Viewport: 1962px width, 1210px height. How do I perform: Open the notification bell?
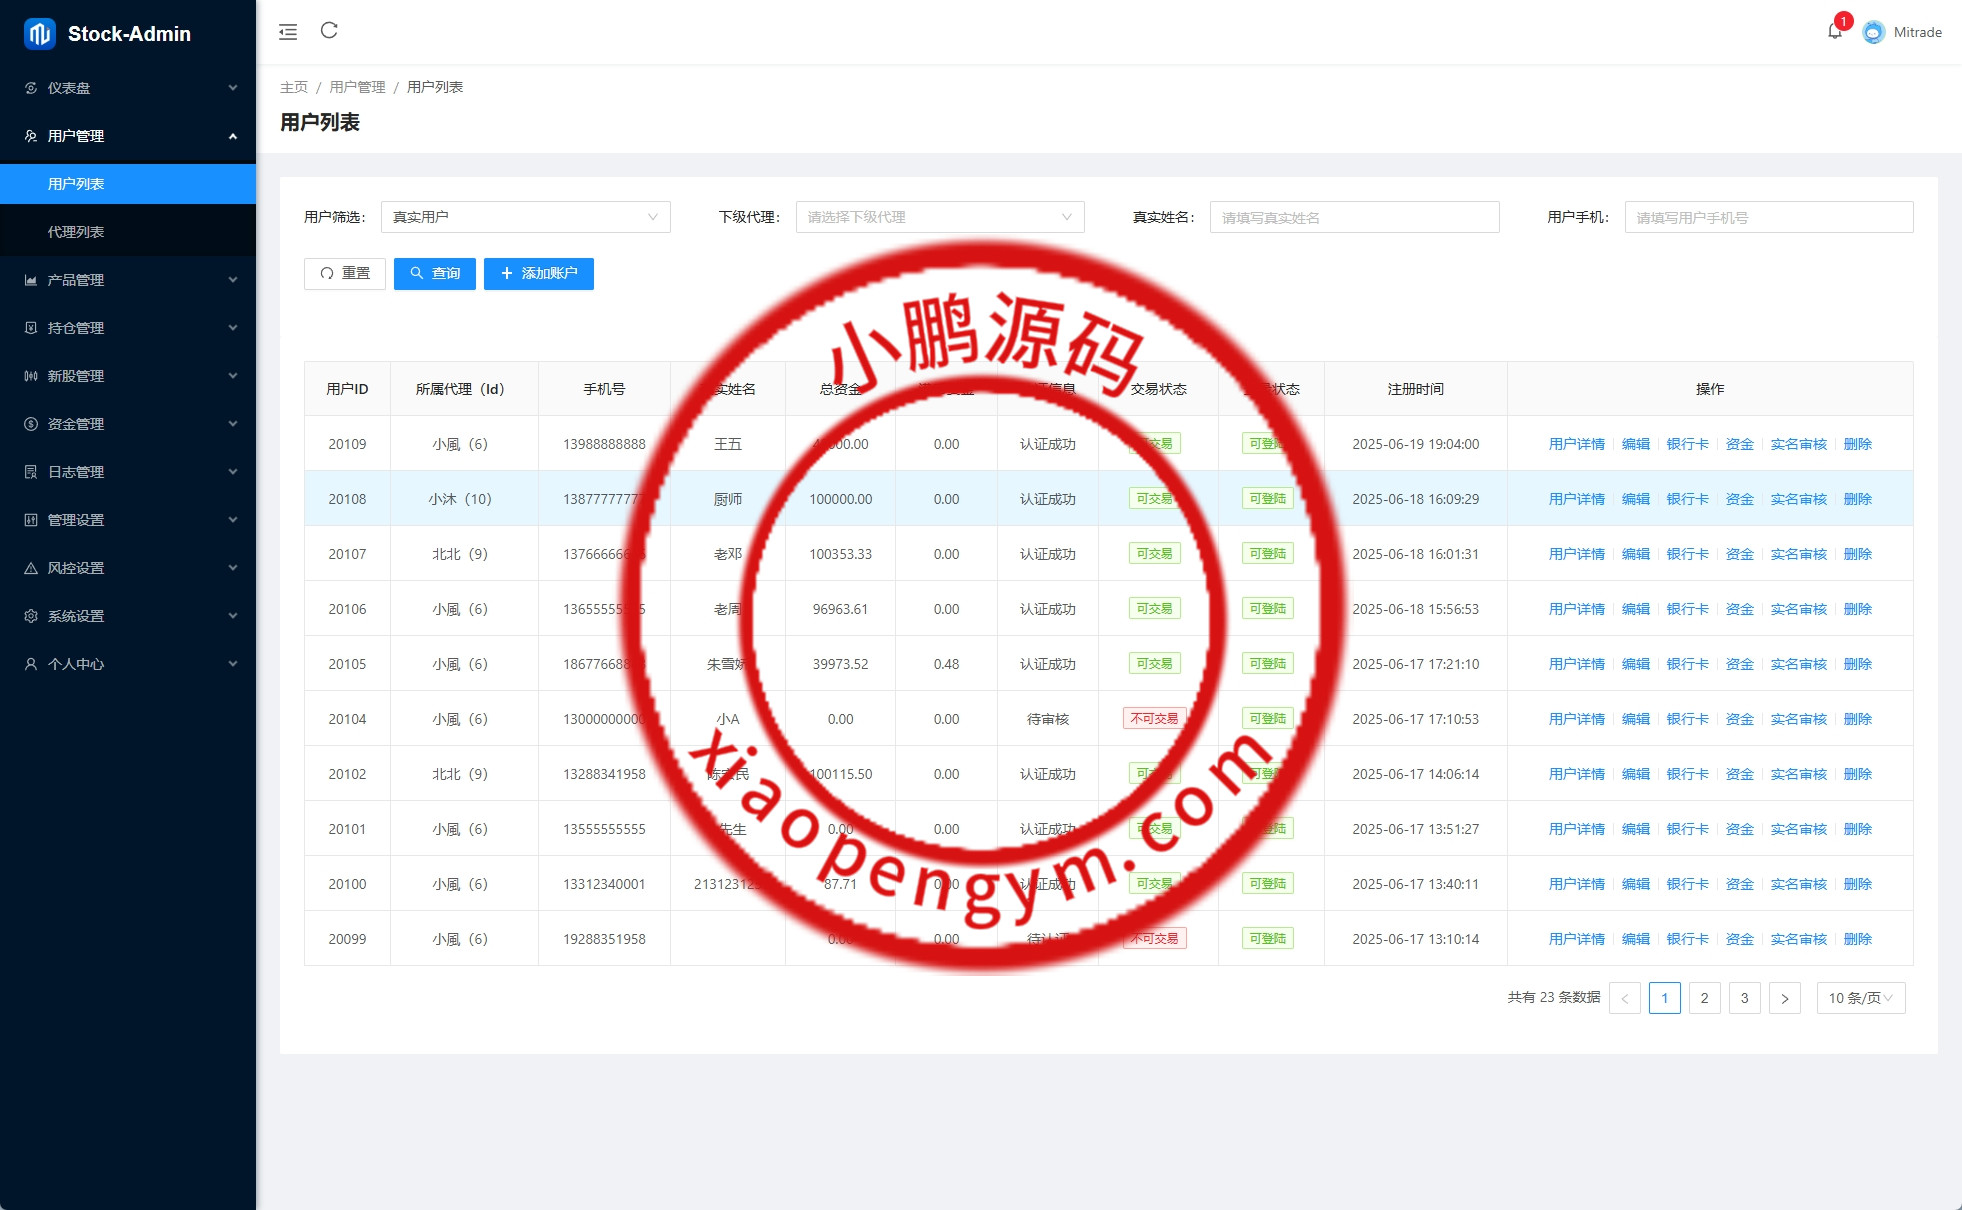1834,31
